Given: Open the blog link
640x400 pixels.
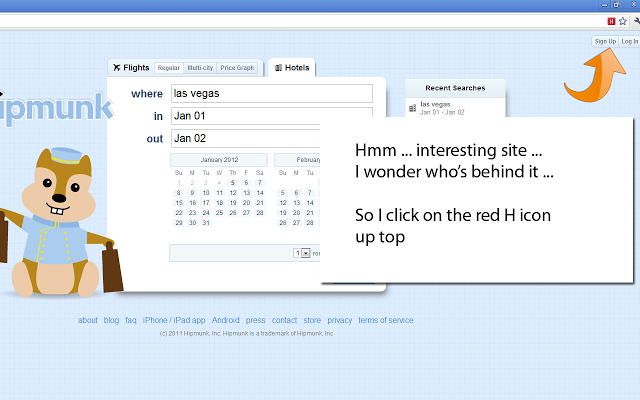Looking at the screenshot, I should pyautogui.click(x=111, y=320).
